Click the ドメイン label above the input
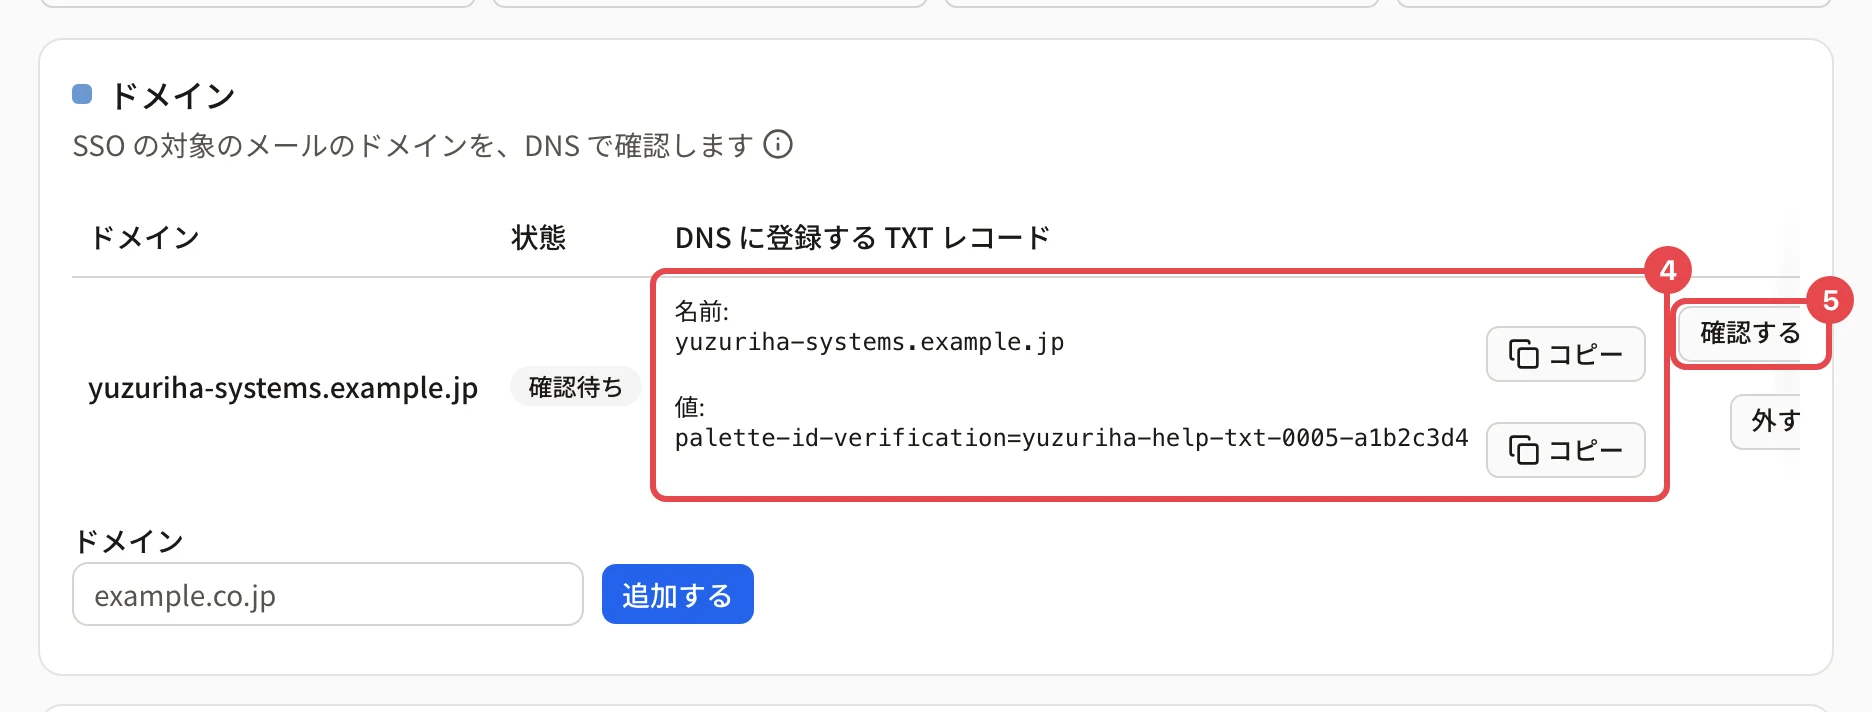1872x712 pixels. [129, 542]
